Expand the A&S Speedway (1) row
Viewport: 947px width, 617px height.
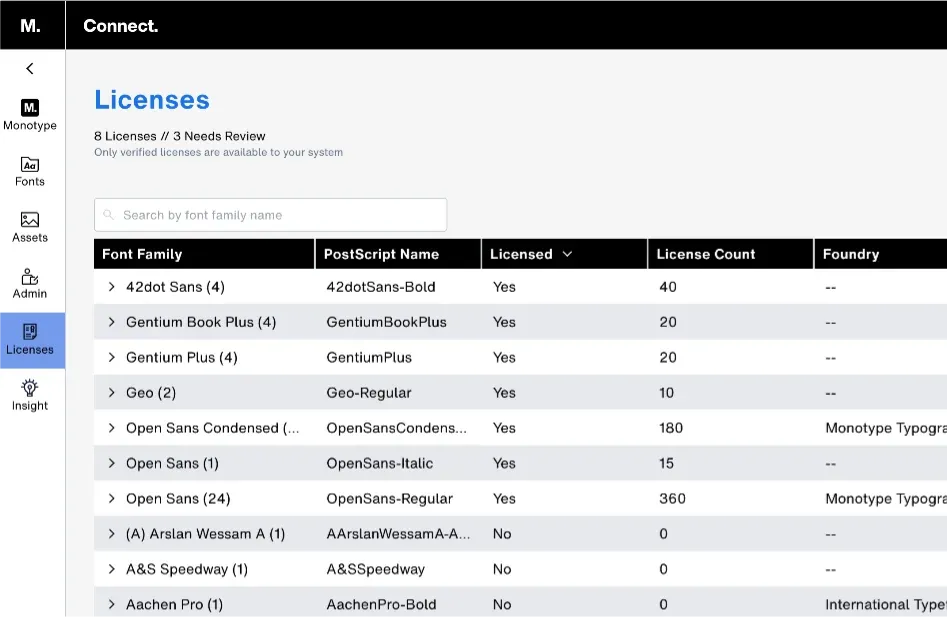pyautogui.click(x=111, y=569)
